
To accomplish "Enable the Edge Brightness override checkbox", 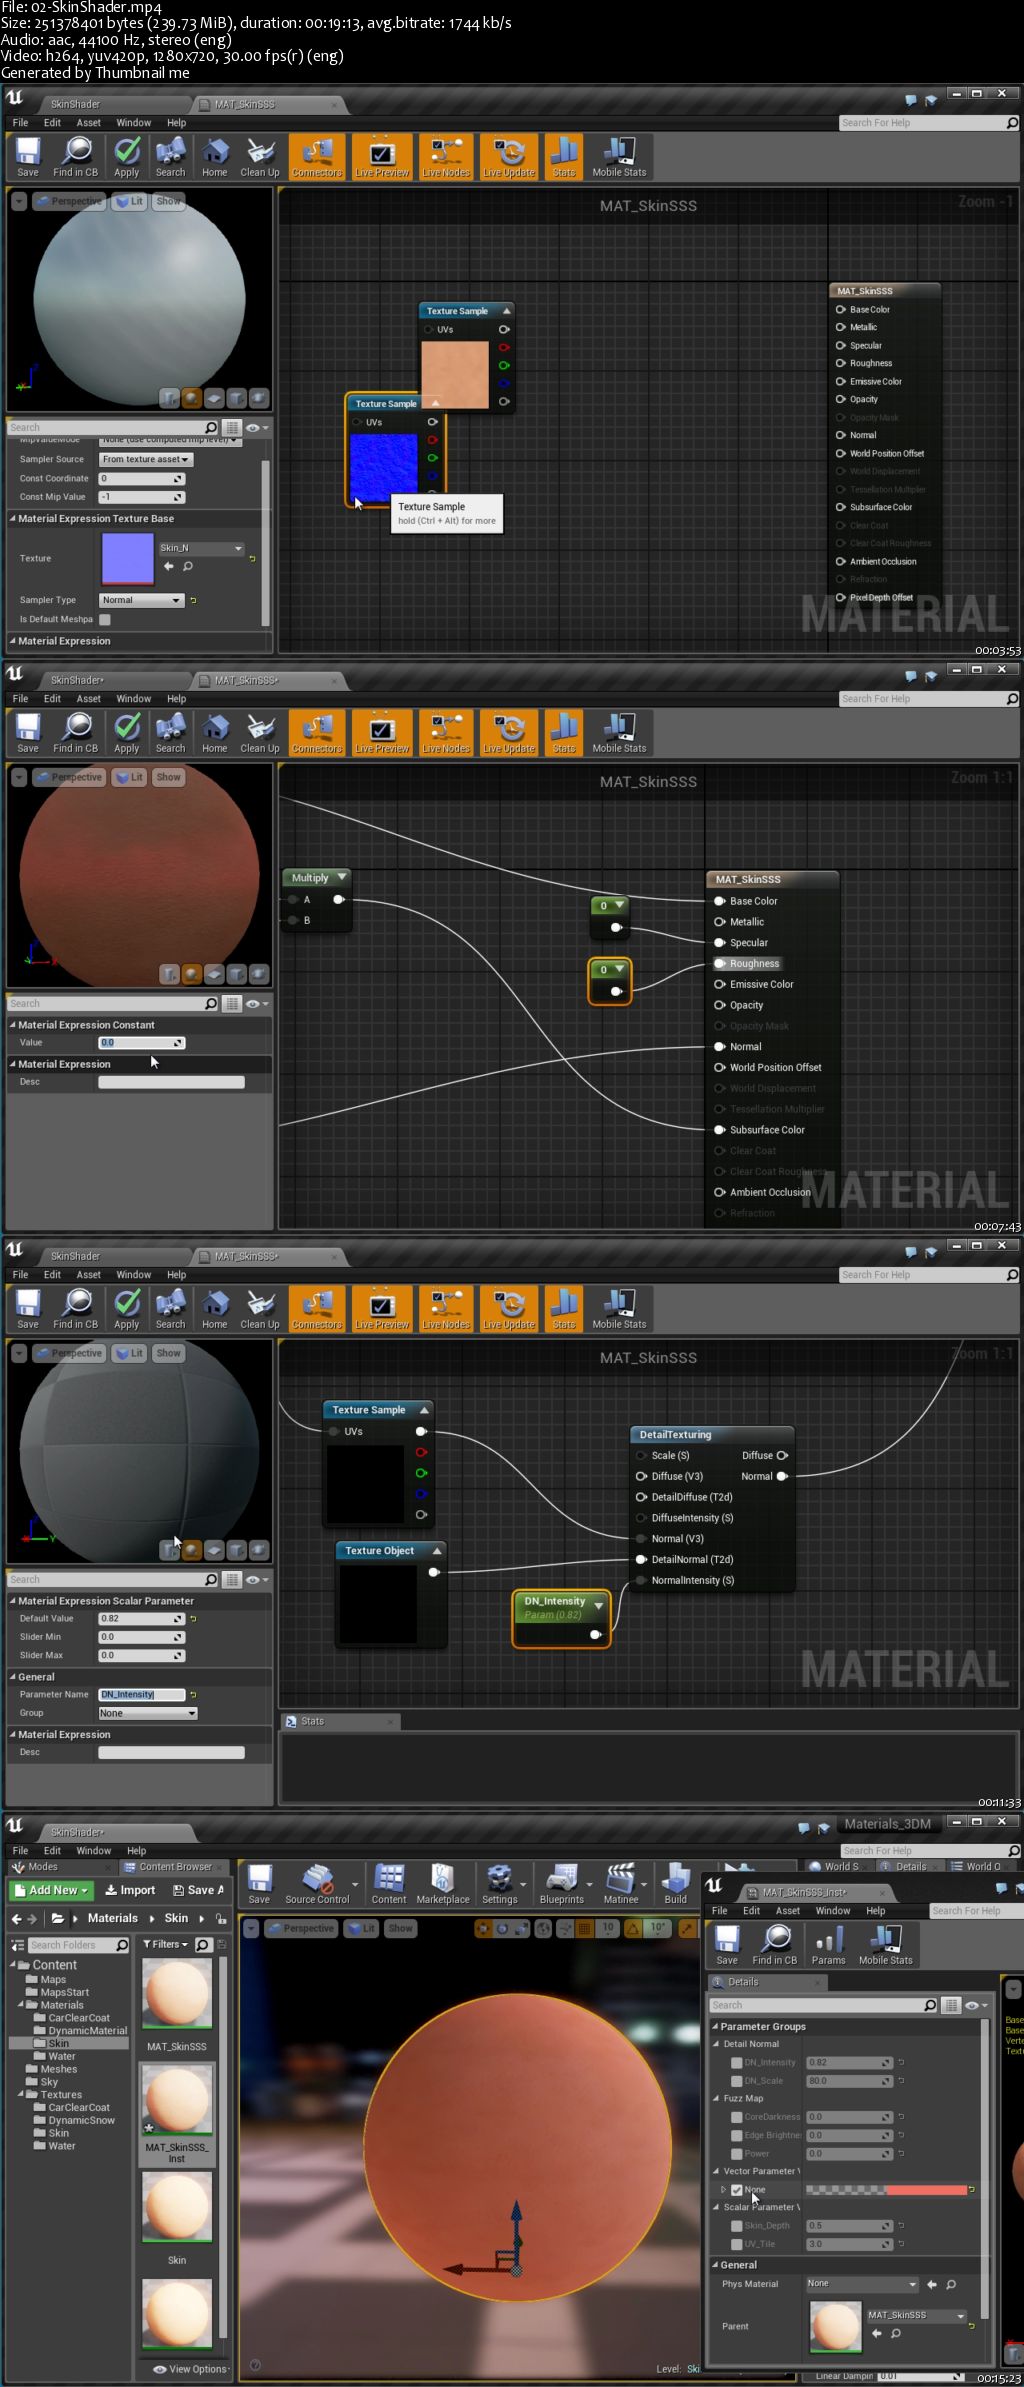I will 736,2135.
